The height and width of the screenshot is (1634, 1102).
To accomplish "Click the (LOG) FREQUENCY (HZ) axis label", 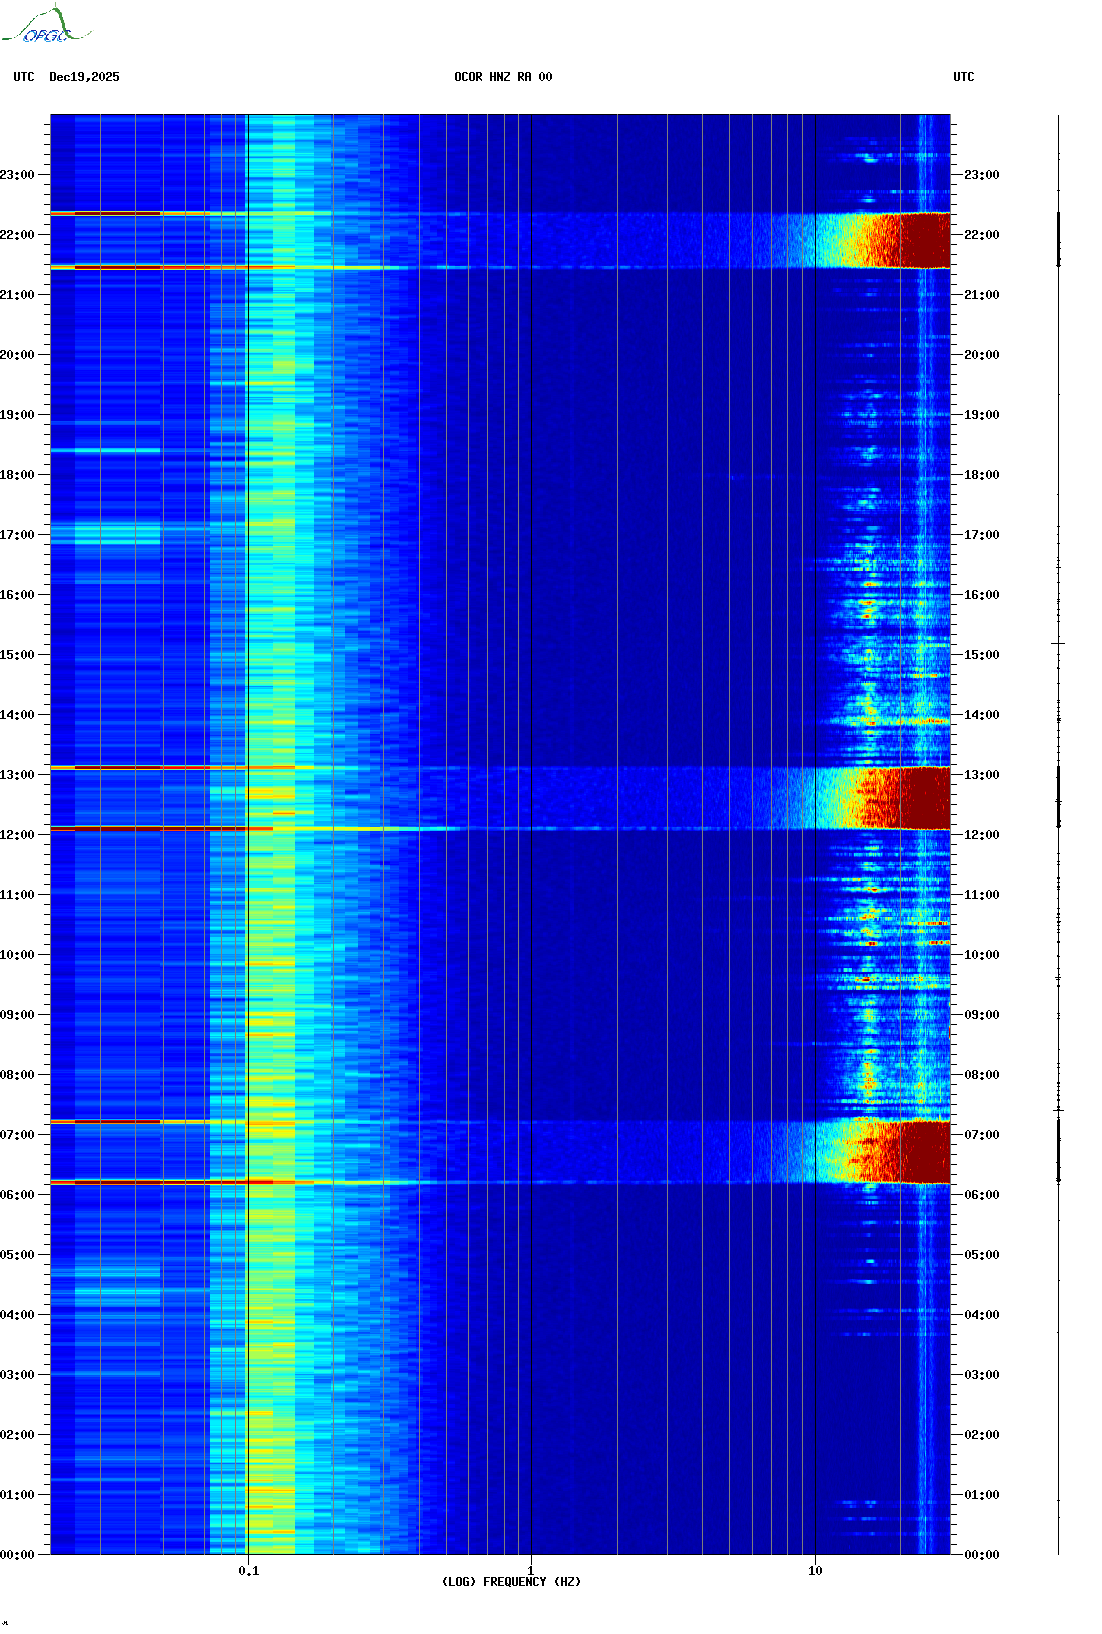I will click(x=511, y=1581).
